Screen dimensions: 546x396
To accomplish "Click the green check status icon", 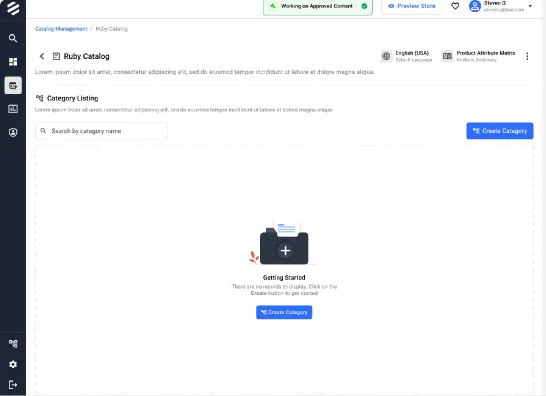I will click(364, 6).
